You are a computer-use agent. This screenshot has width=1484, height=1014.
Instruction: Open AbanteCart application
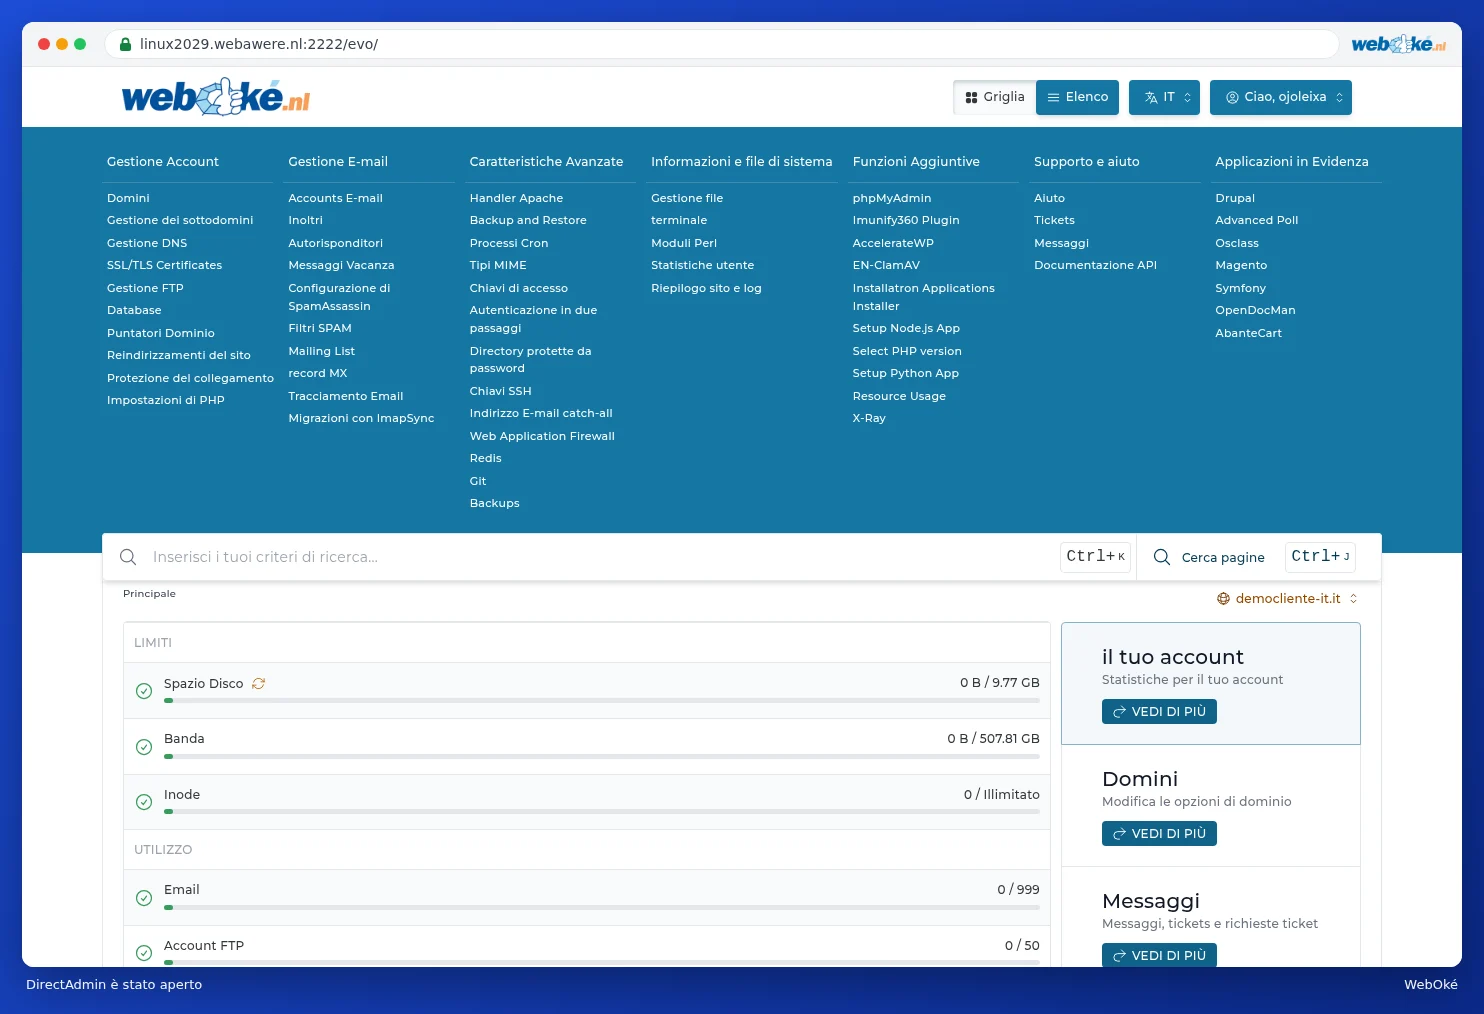click(1248, 334)
